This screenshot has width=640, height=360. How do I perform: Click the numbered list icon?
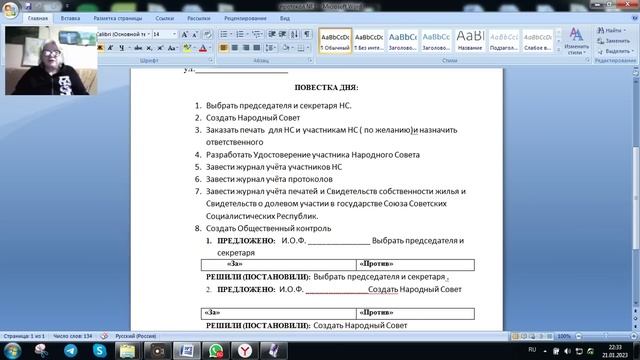[x=240, y=34]
